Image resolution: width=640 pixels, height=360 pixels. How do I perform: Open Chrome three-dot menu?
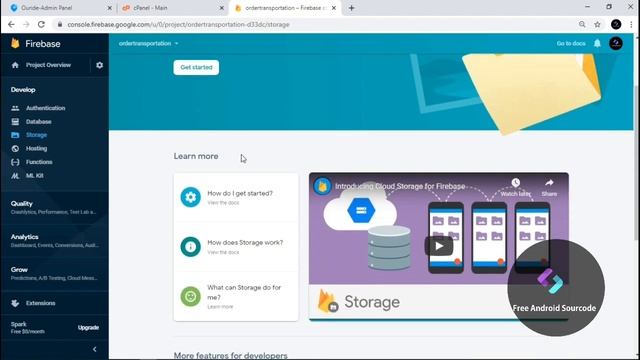[x=631, y=24]
